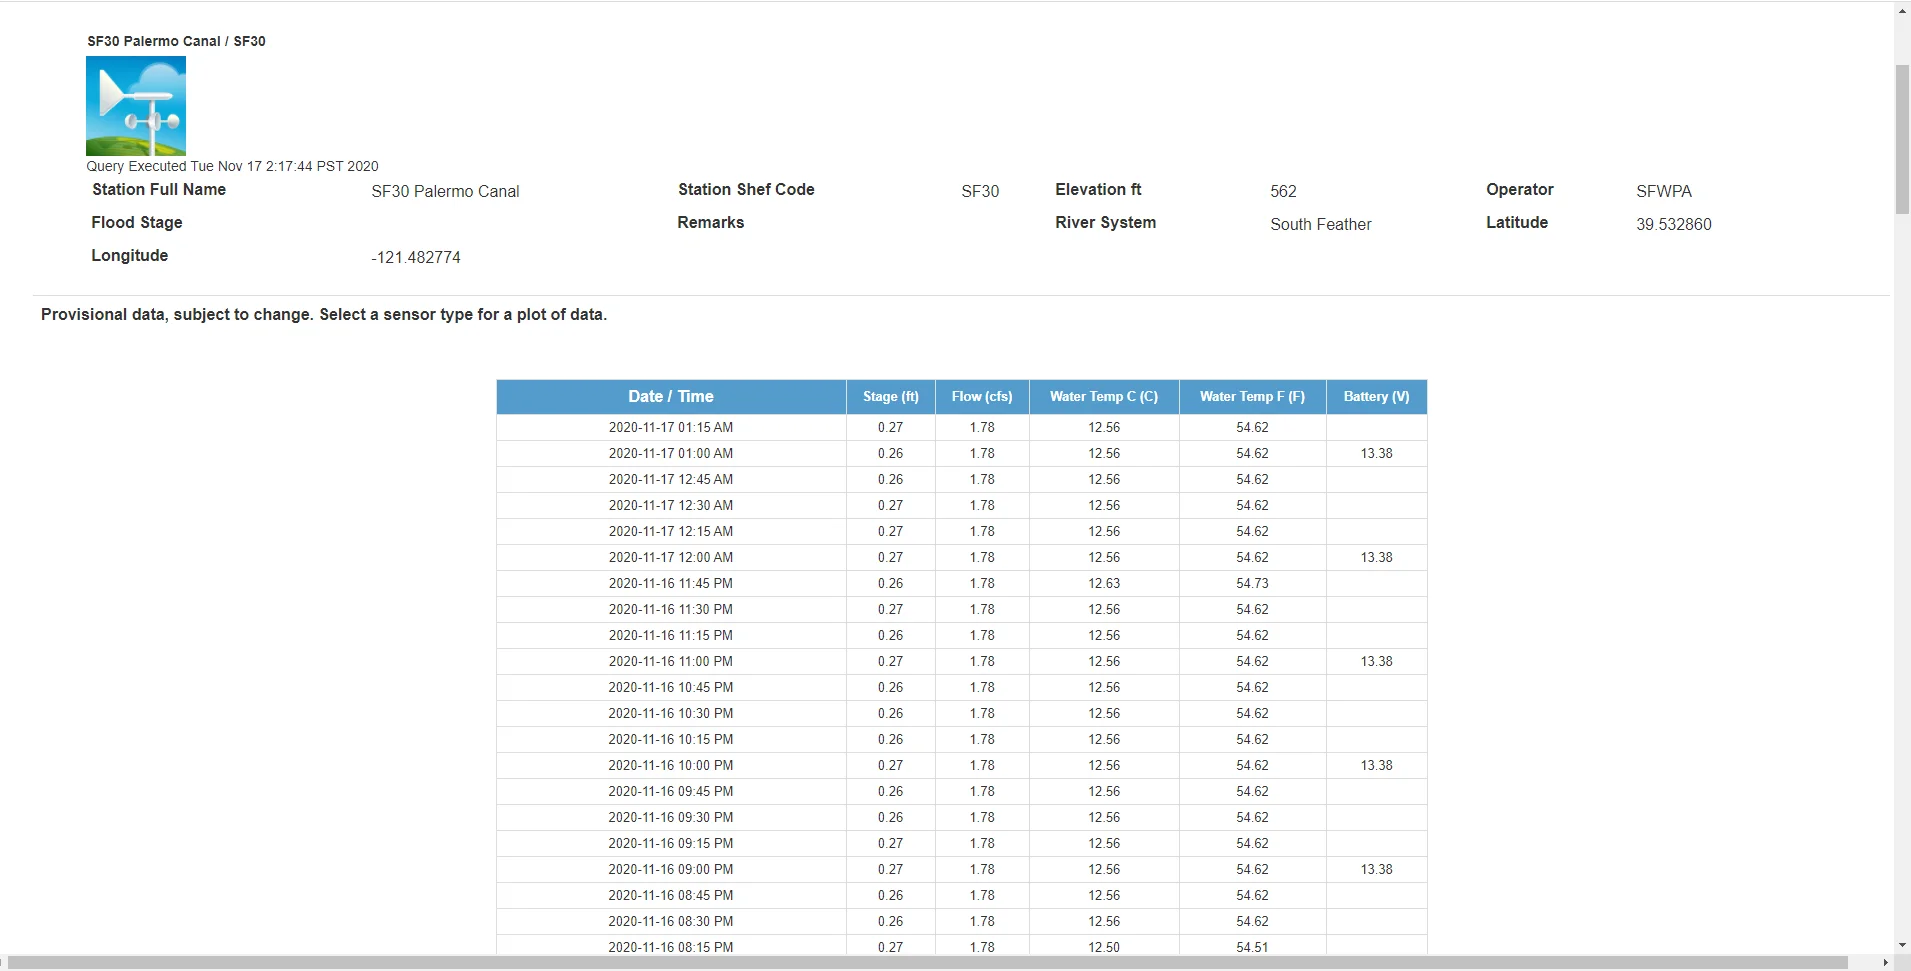Image resolution: width=1911 pixels, height=971 pixels.
Task: Click battery value in 10:00 PM row
Action: (x=1376, y=765)
